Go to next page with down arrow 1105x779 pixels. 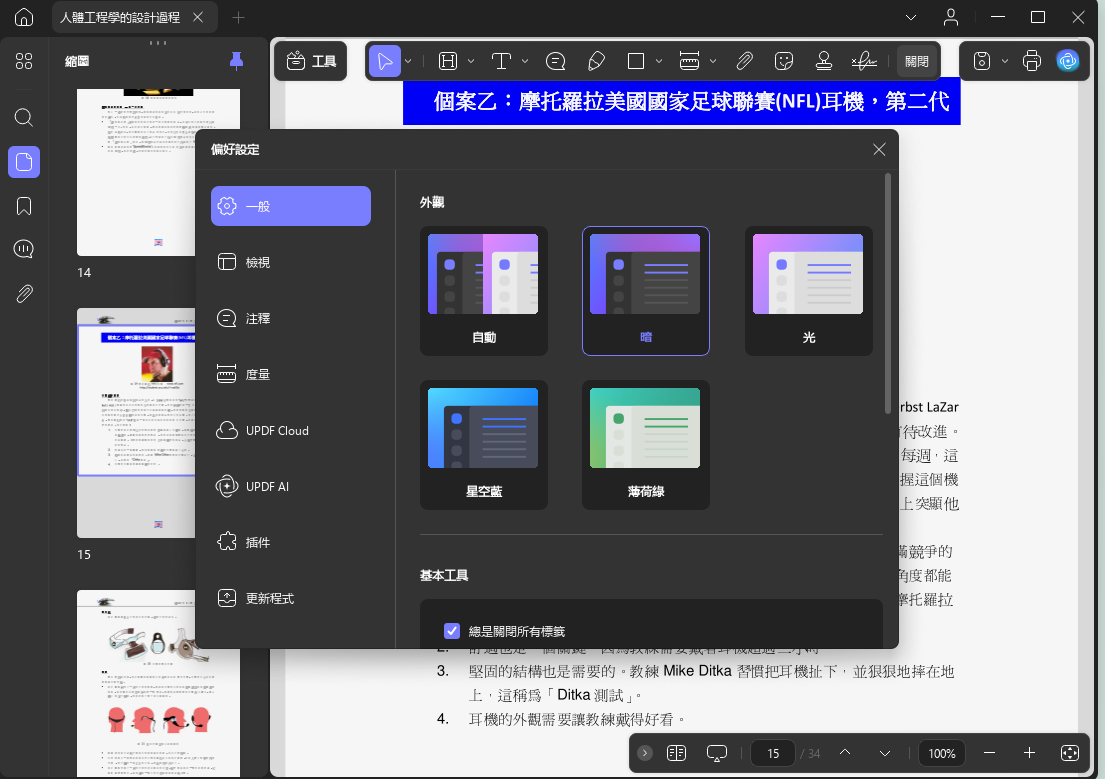tap(885, 753)
